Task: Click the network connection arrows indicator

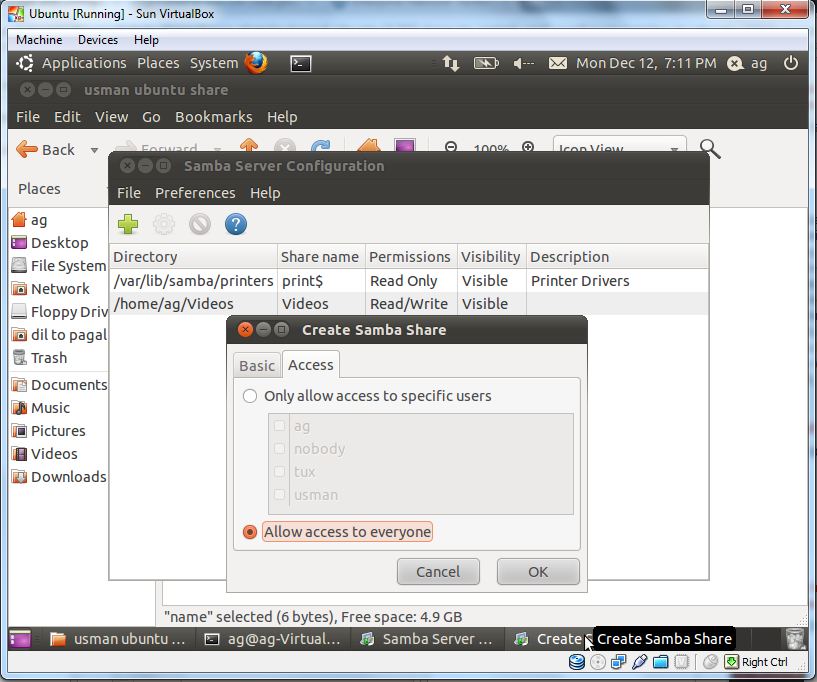Action: coord(451,64)
